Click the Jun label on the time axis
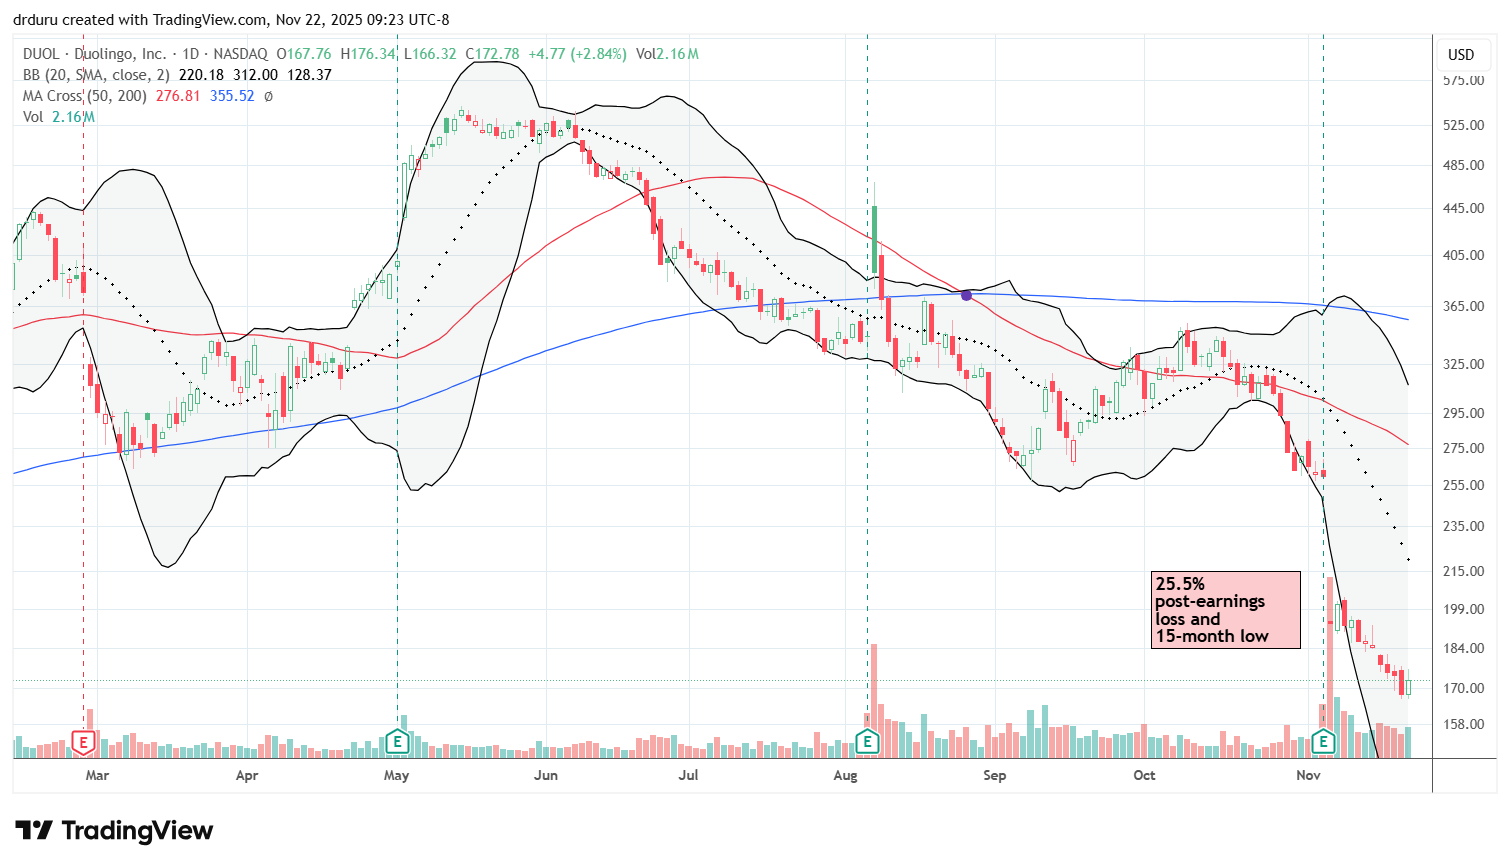 pyautogui.click(x=545, y=775)
